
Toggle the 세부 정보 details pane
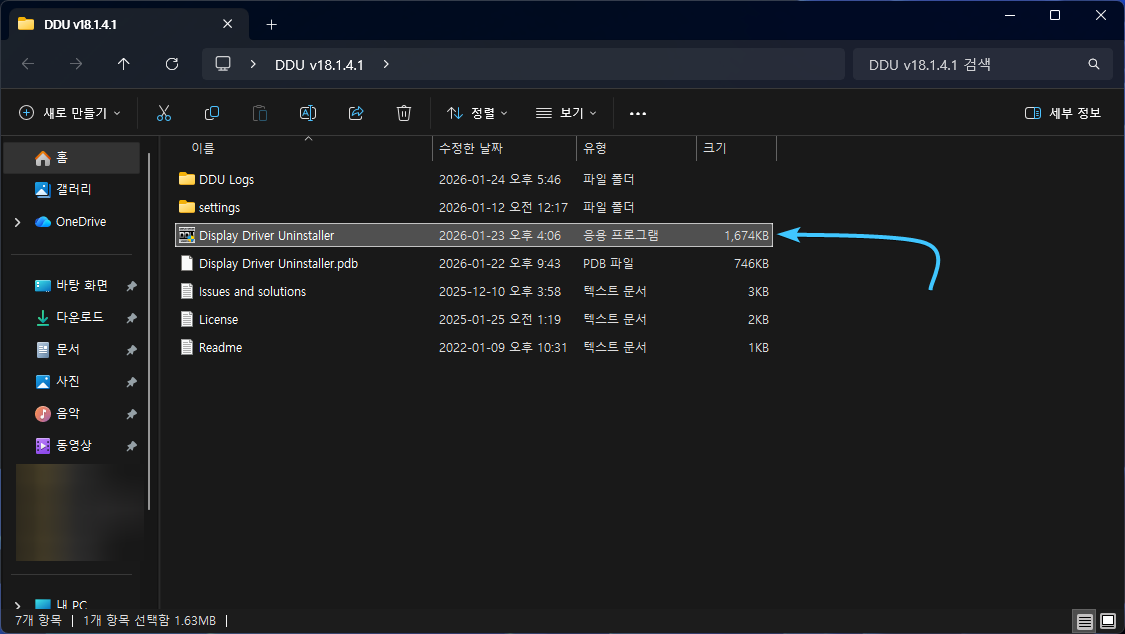click(x=1063, y=113)
